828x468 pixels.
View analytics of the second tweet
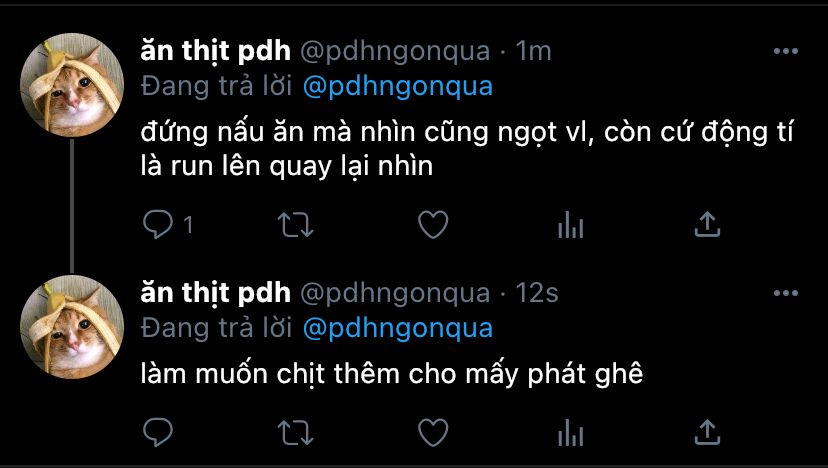click(x=570, y=432)
